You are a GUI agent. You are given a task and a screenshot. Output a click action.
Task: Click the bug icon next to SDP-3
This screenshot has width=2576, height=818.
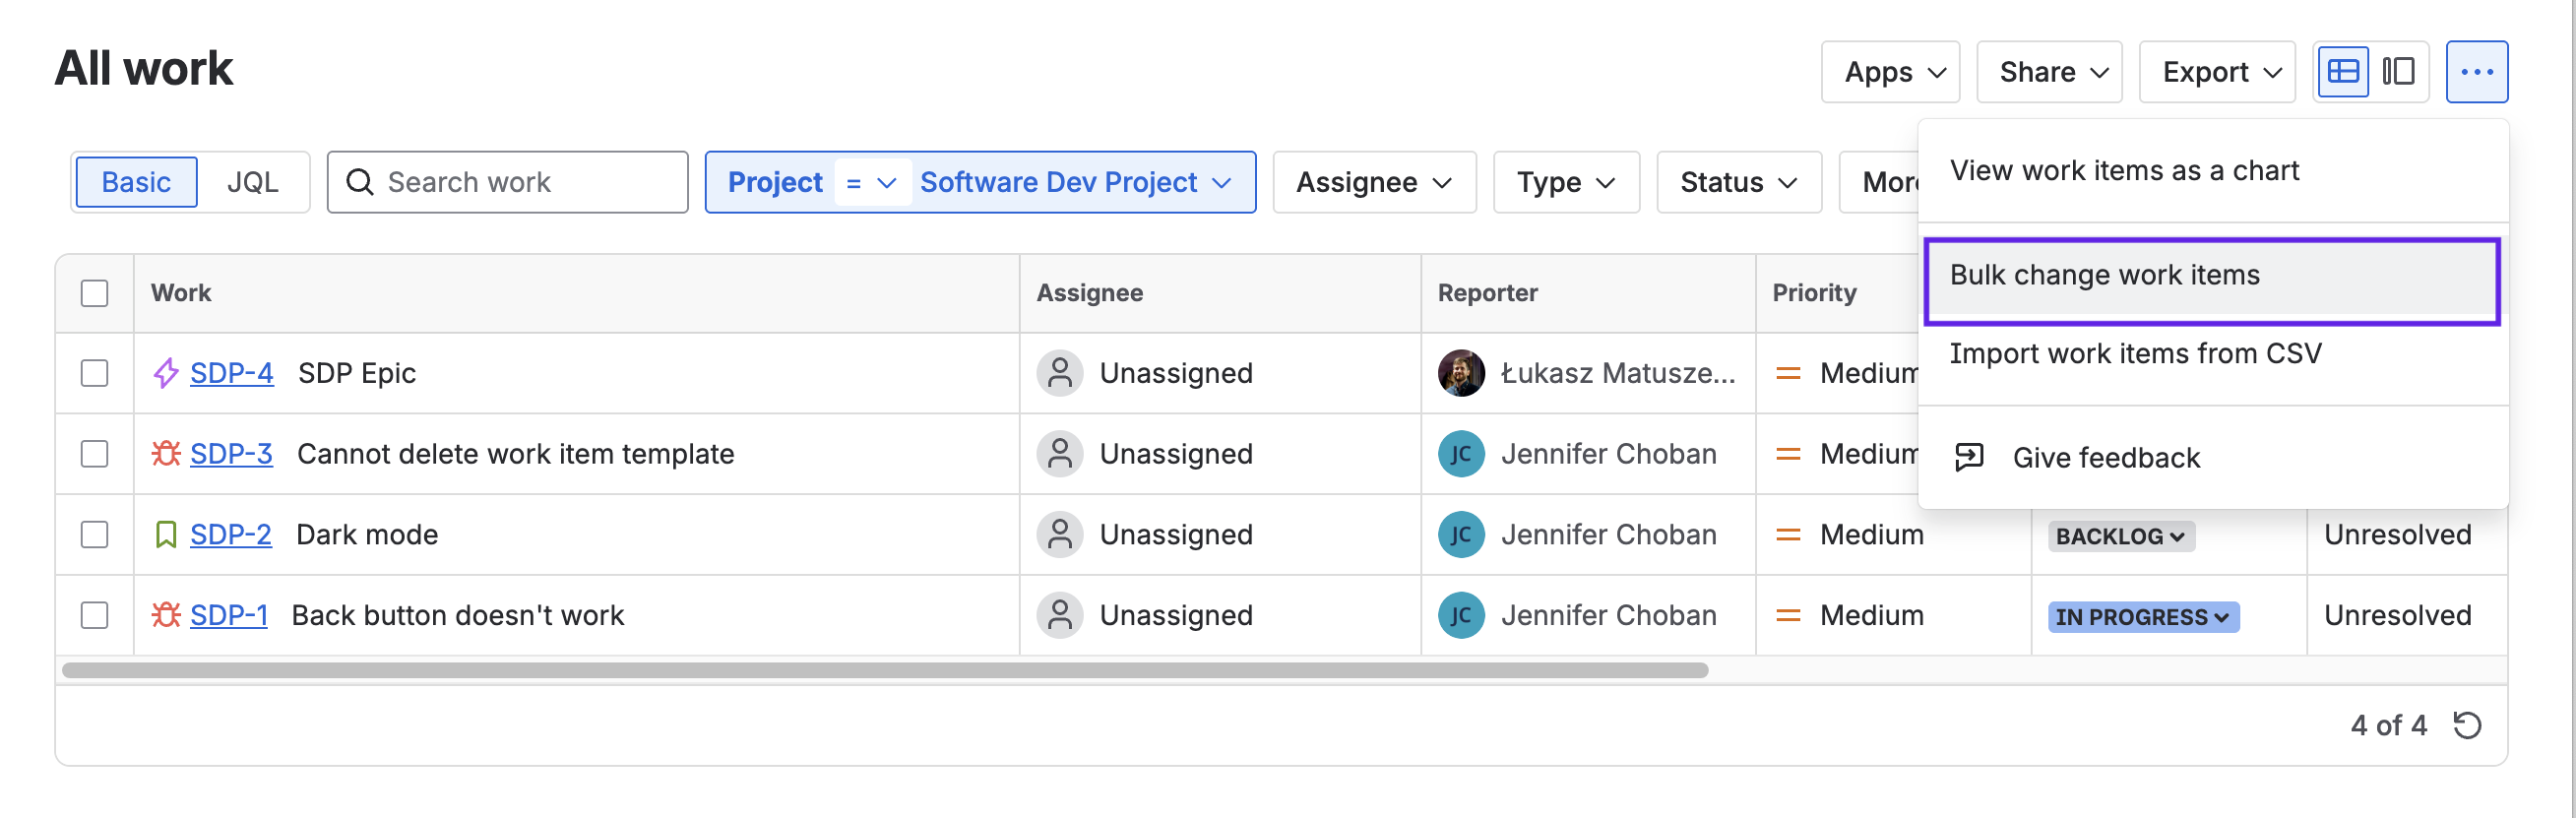[165, 454]
